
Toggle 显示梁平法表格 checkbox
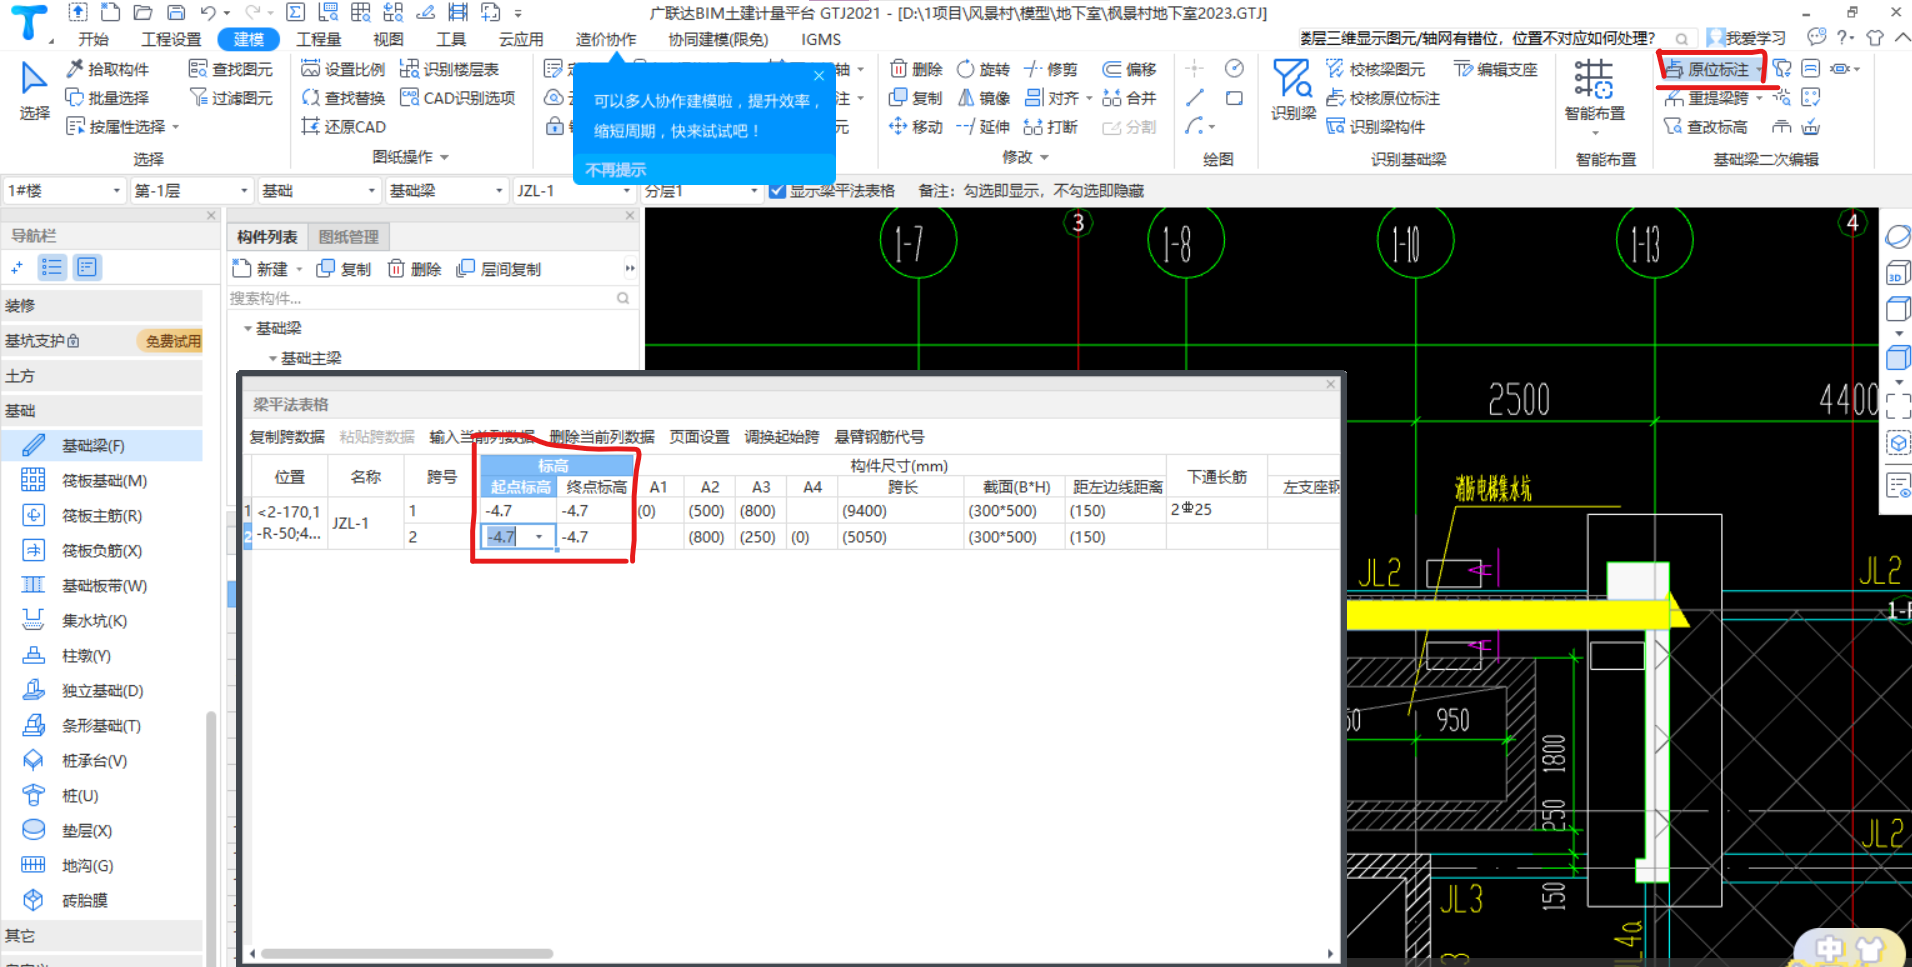777,191
